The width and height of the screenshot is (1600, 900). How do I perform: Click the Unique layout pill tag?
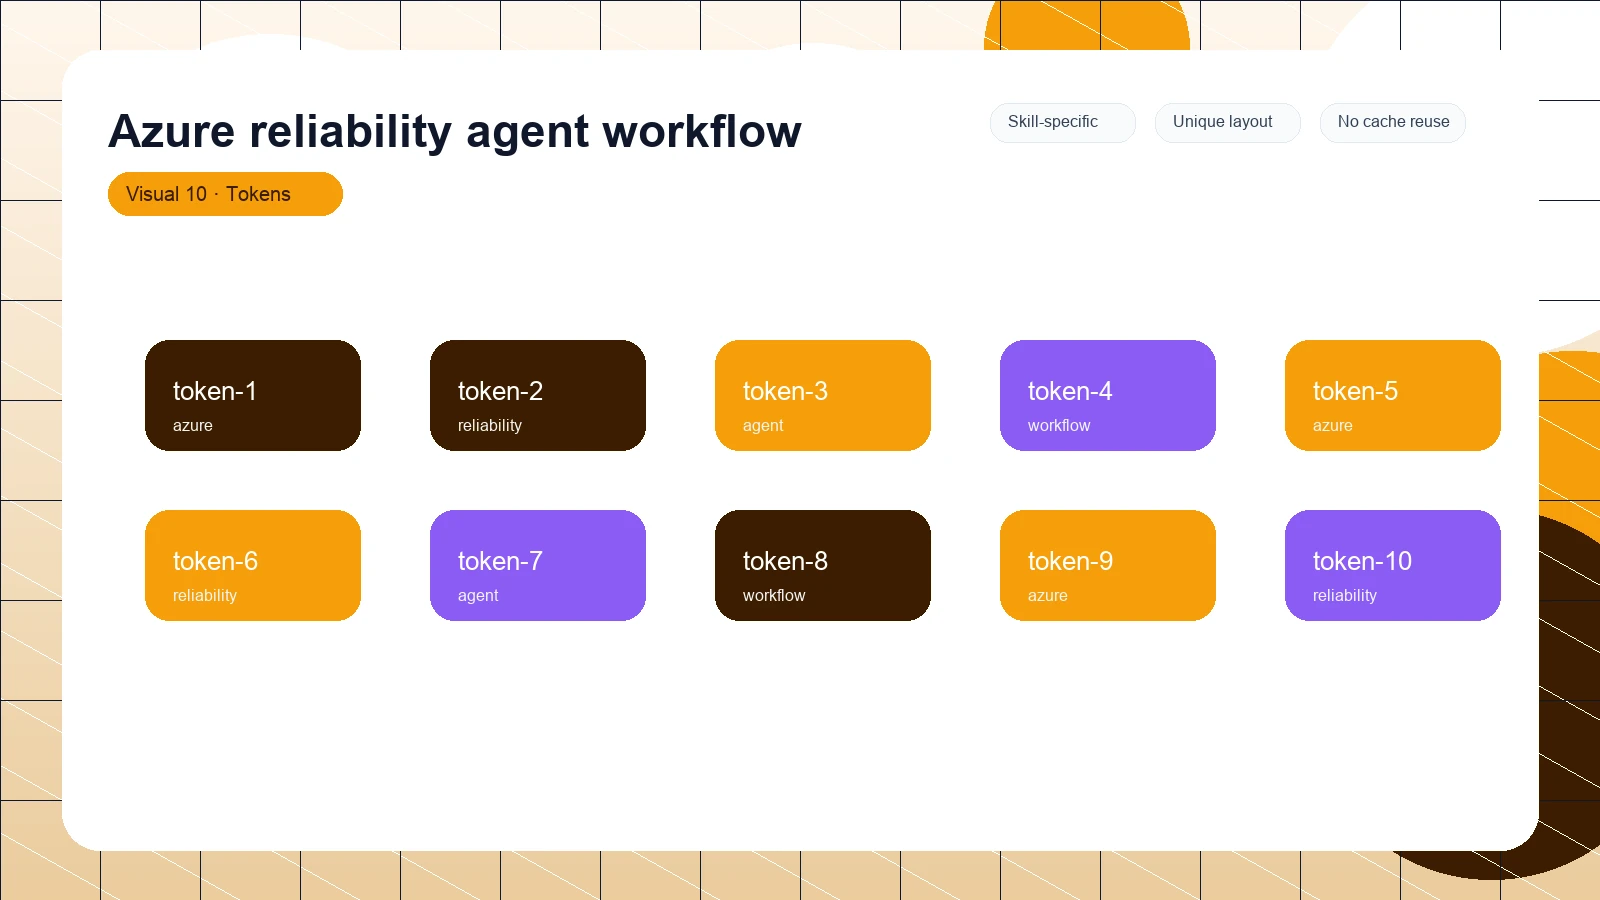[x=1227, y=122]
